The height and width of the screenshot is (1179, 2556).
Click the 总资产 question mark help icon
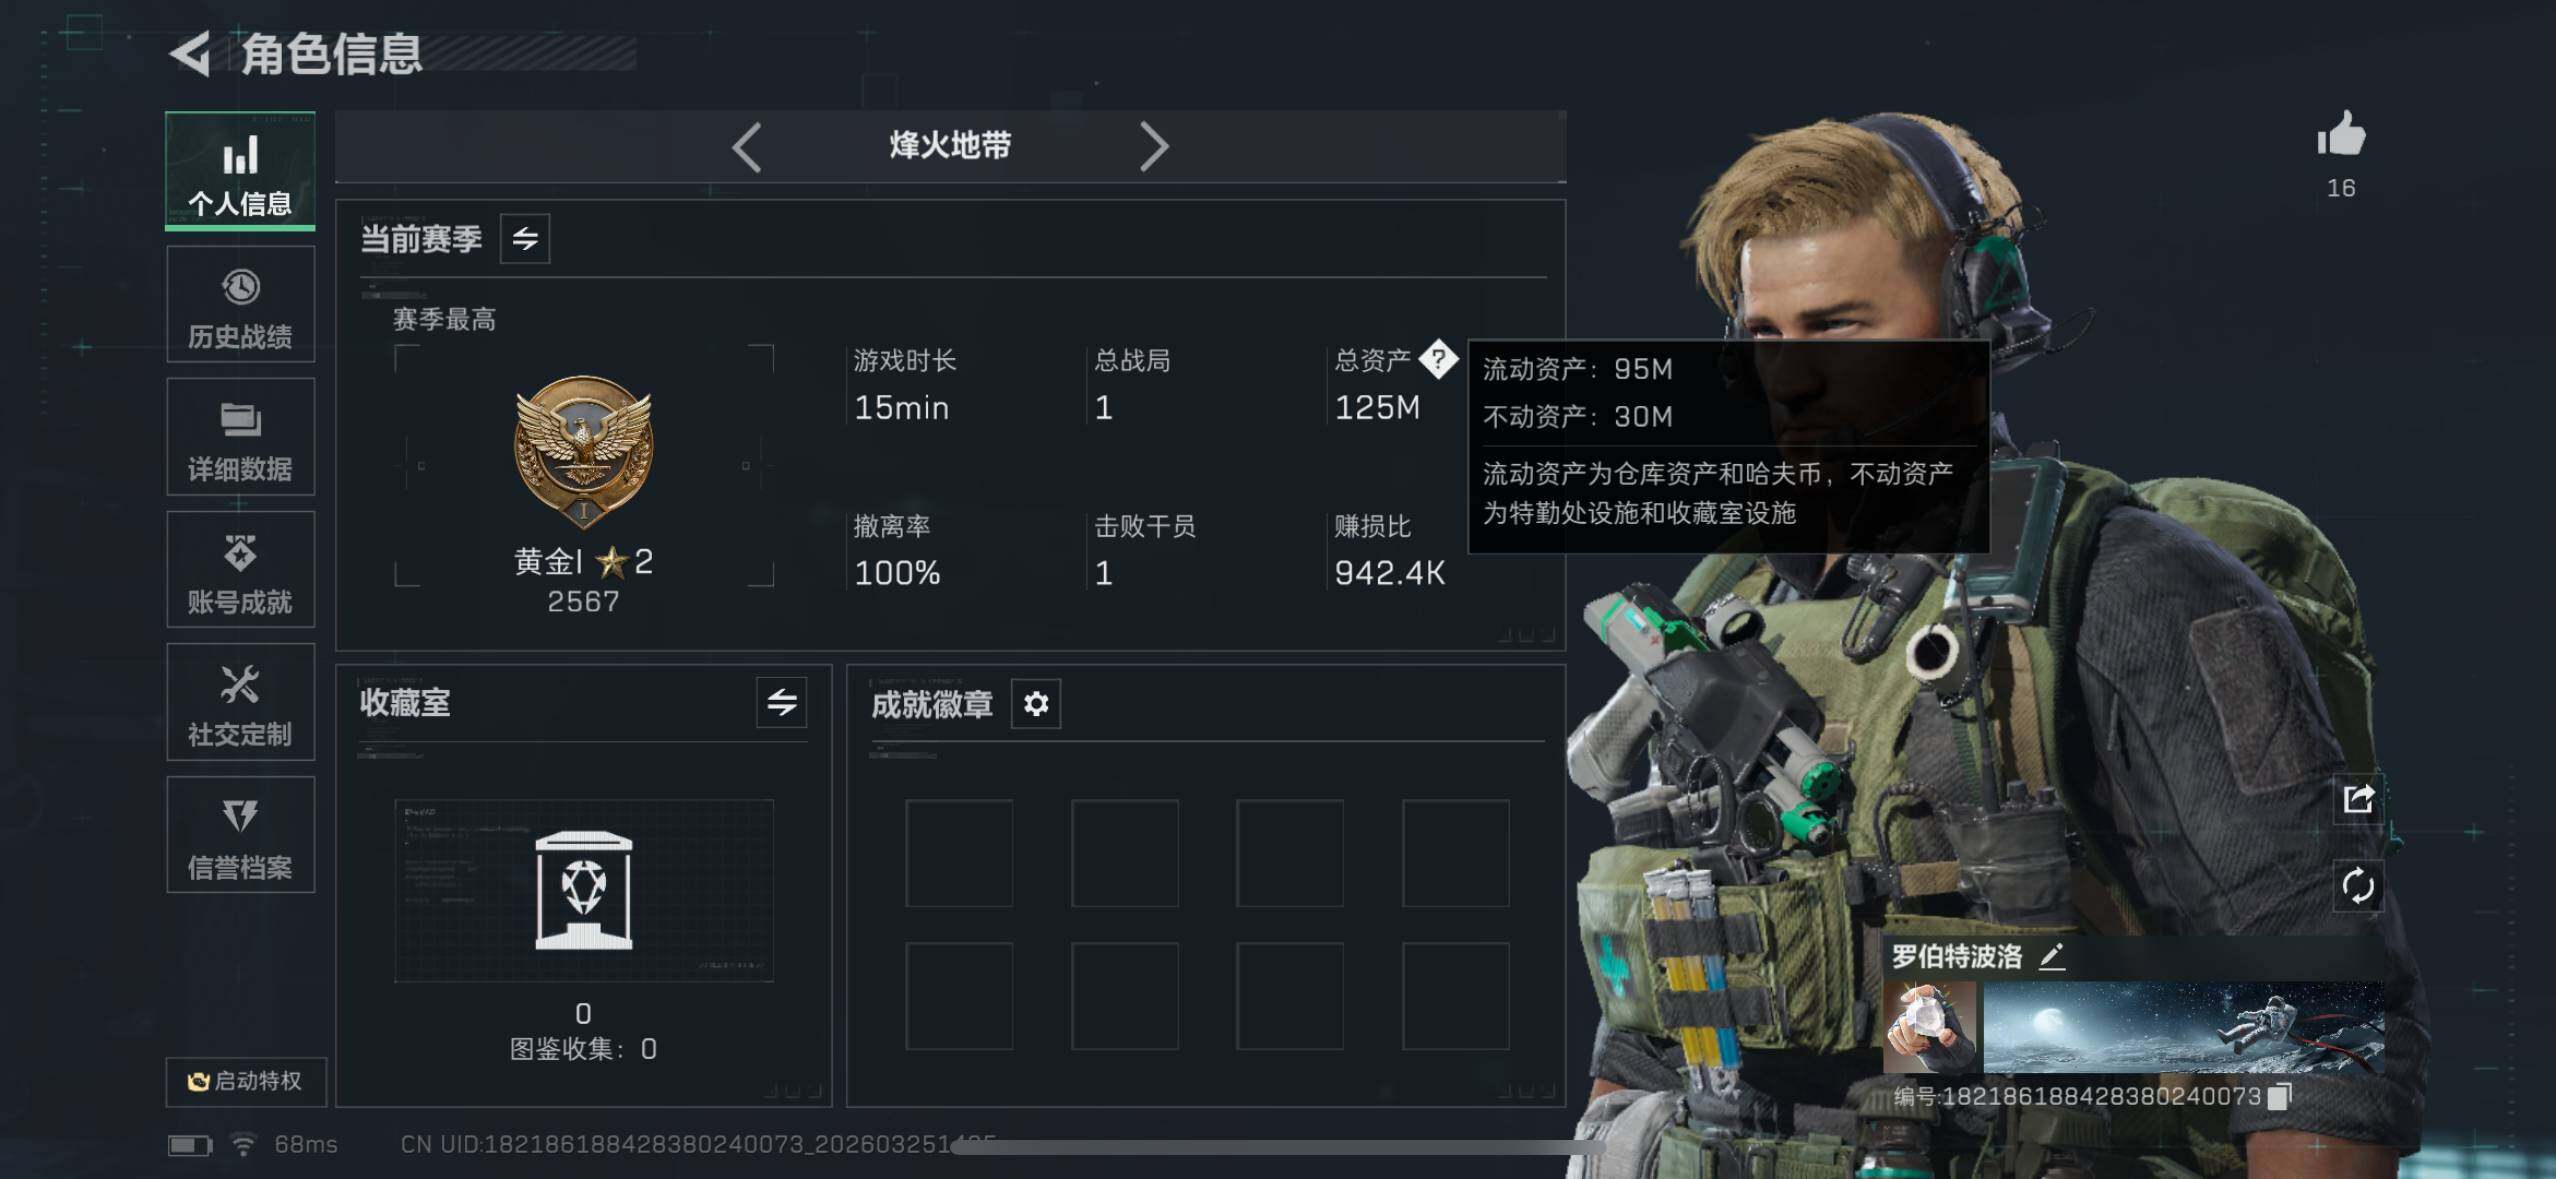(1438, 359)
